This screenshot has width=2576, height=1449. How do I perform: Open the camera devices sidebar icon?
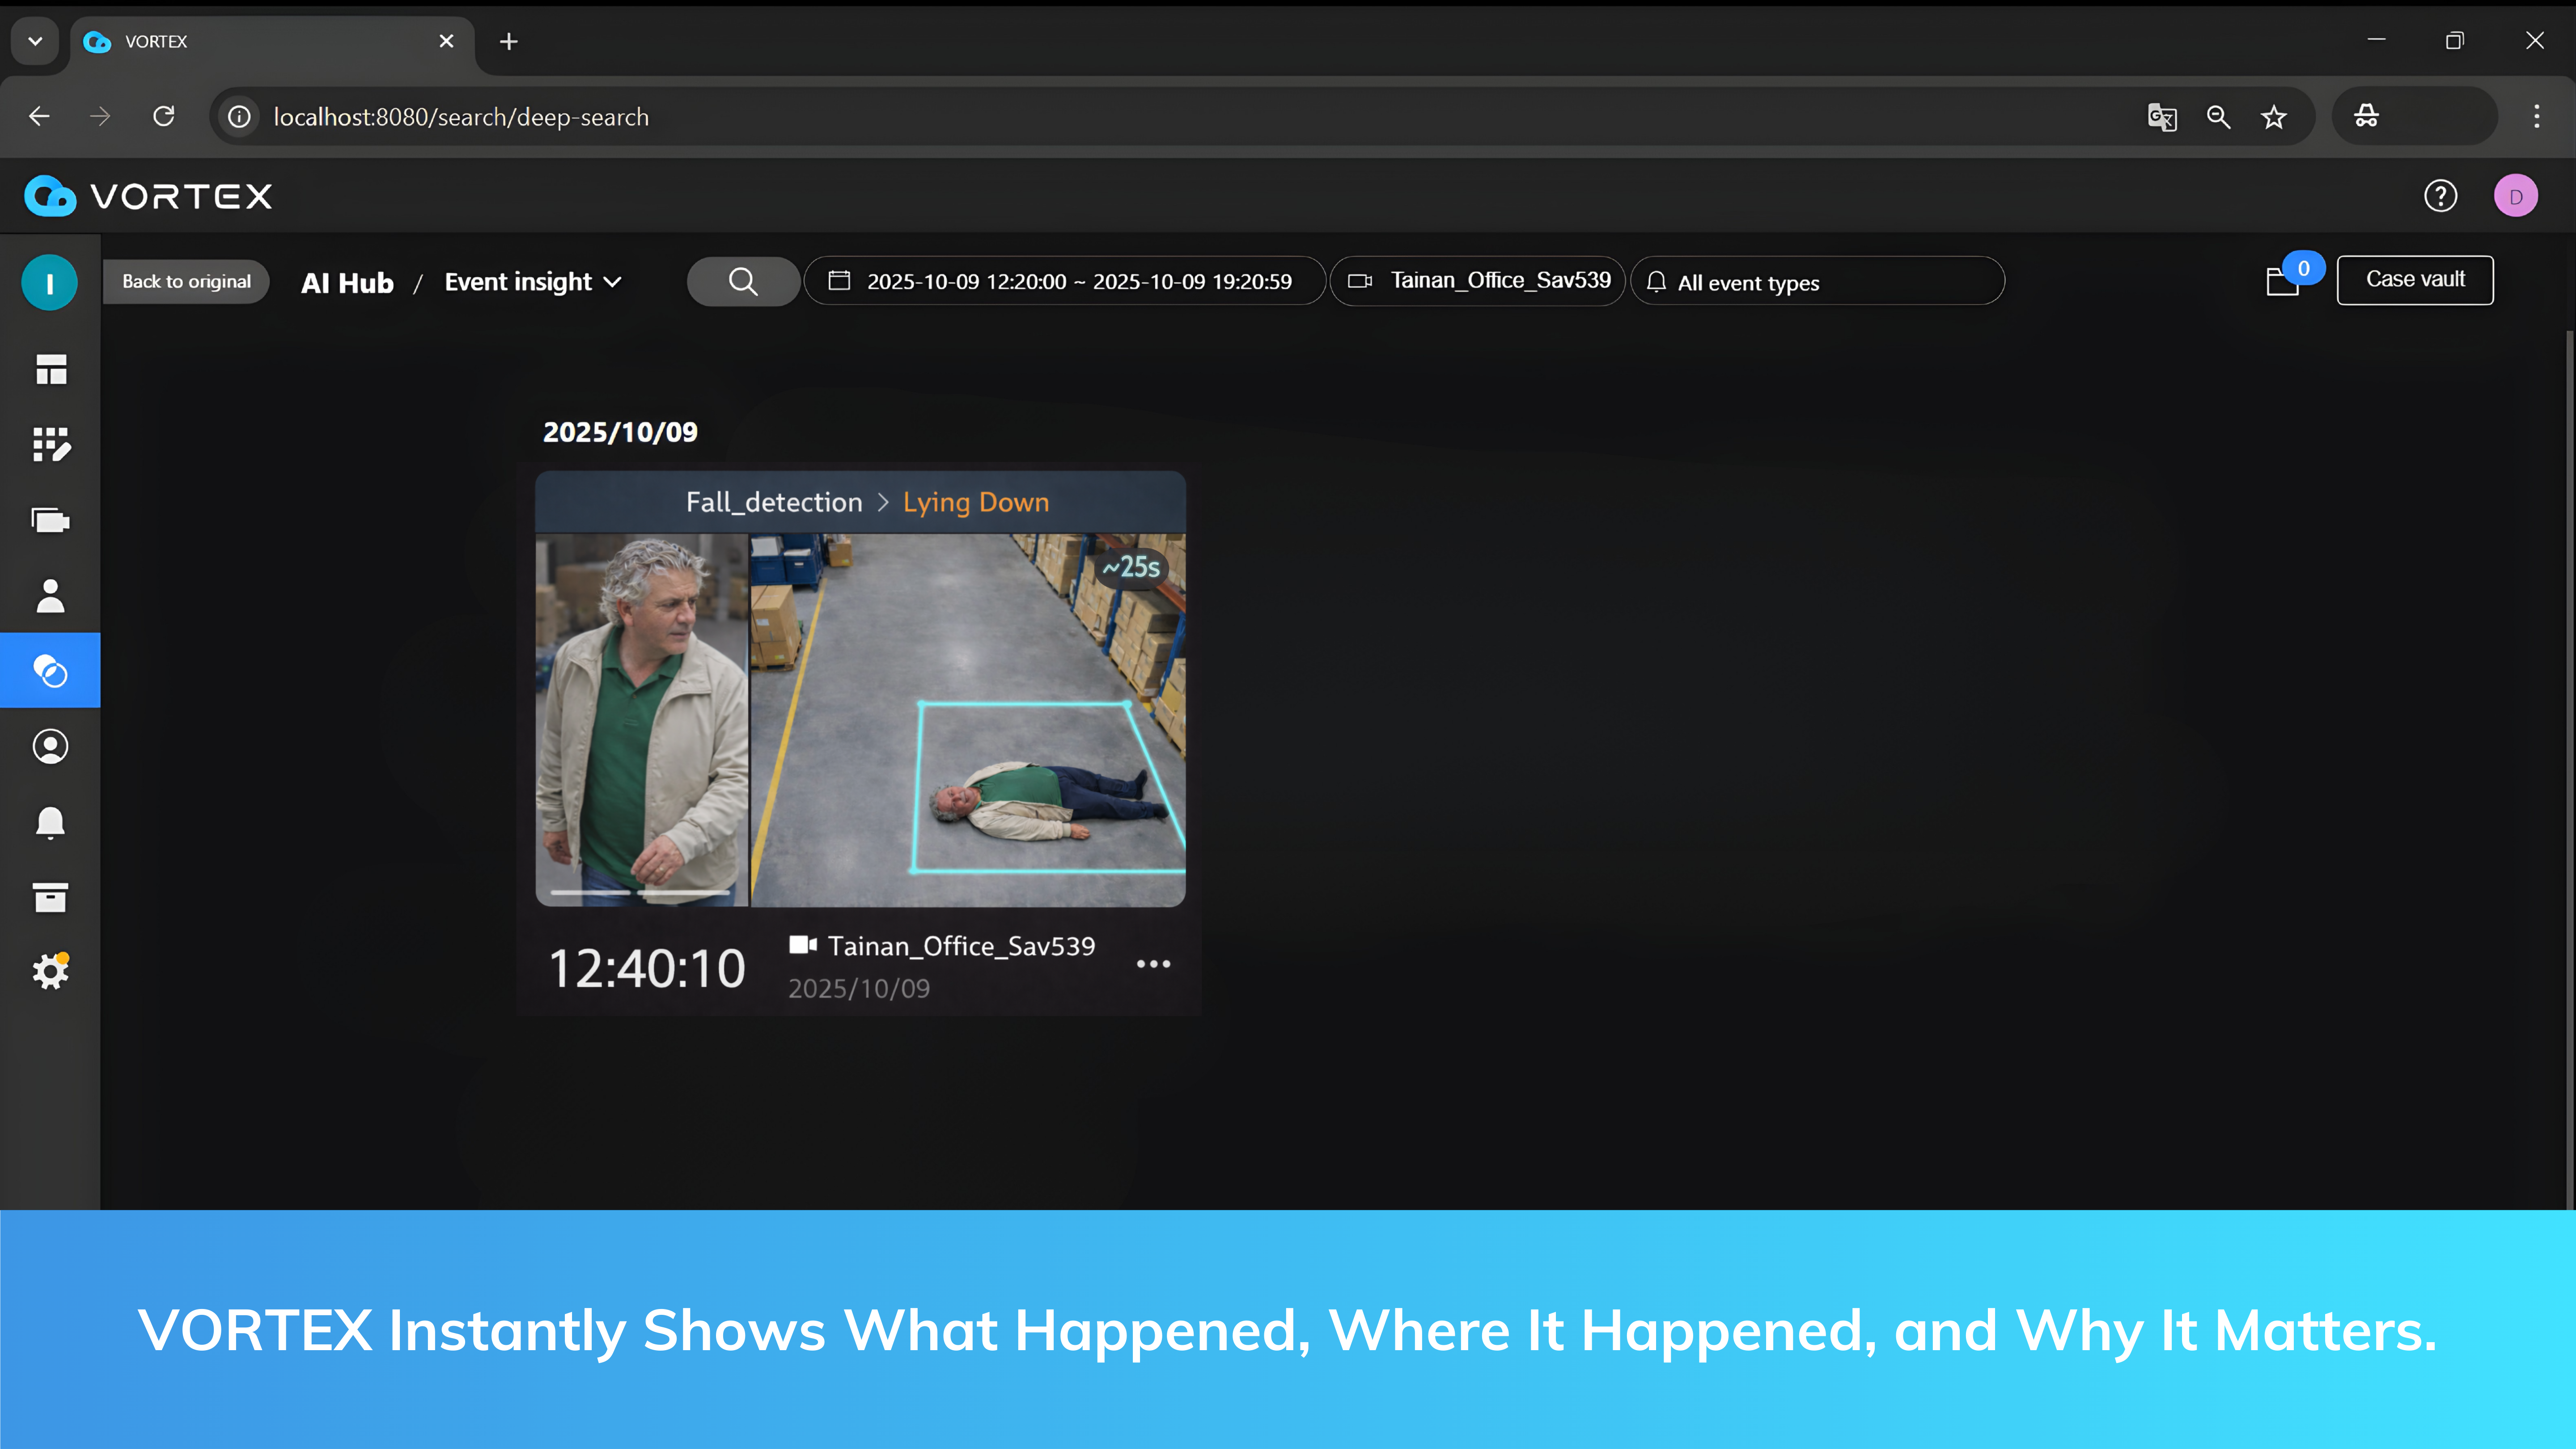click(x=50, y=520)
